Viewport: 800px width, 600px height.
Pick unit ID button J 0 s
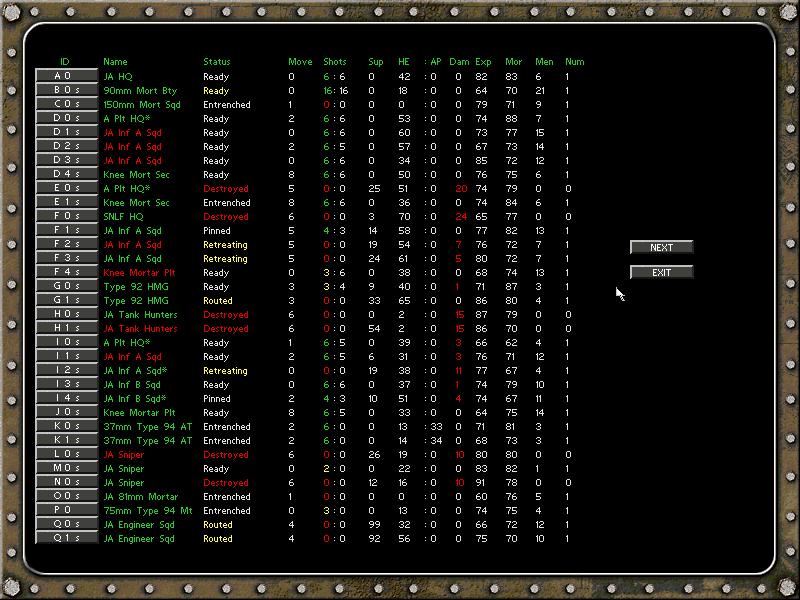click(66, 412)
